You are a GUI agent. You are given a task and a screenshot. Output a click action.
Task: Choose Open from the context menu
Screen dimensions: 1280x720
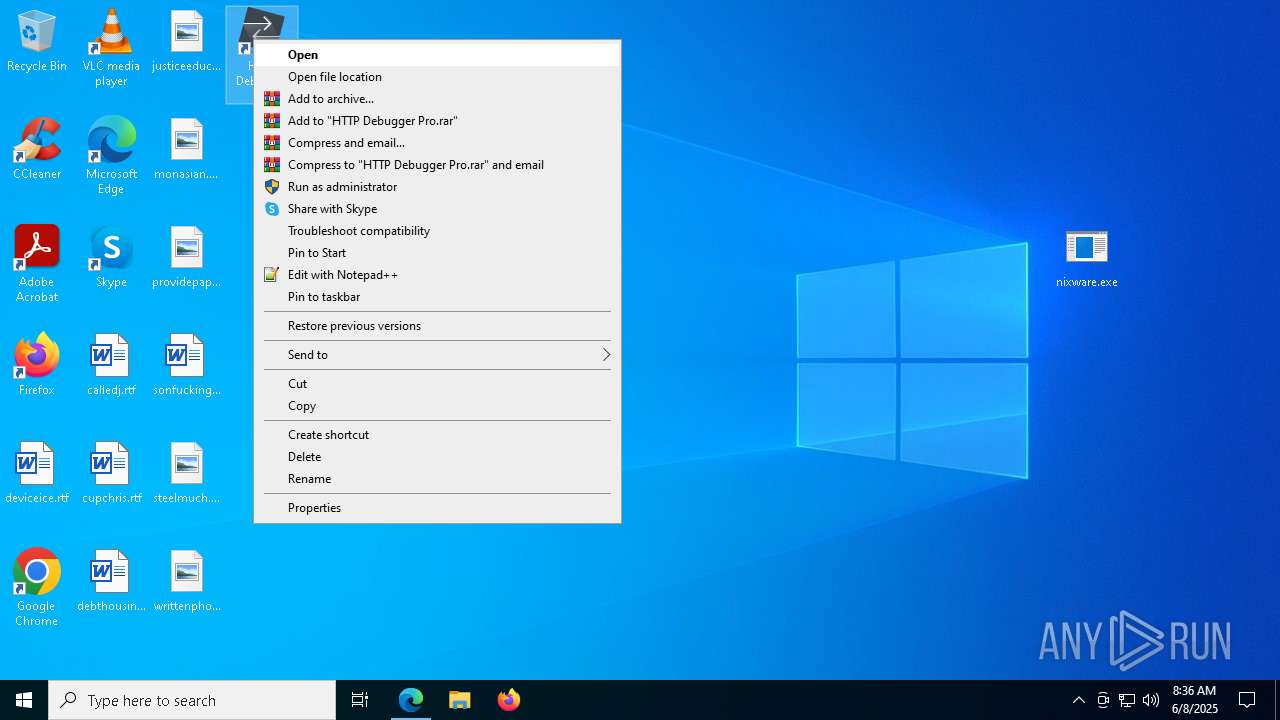[x=437, y=55]
